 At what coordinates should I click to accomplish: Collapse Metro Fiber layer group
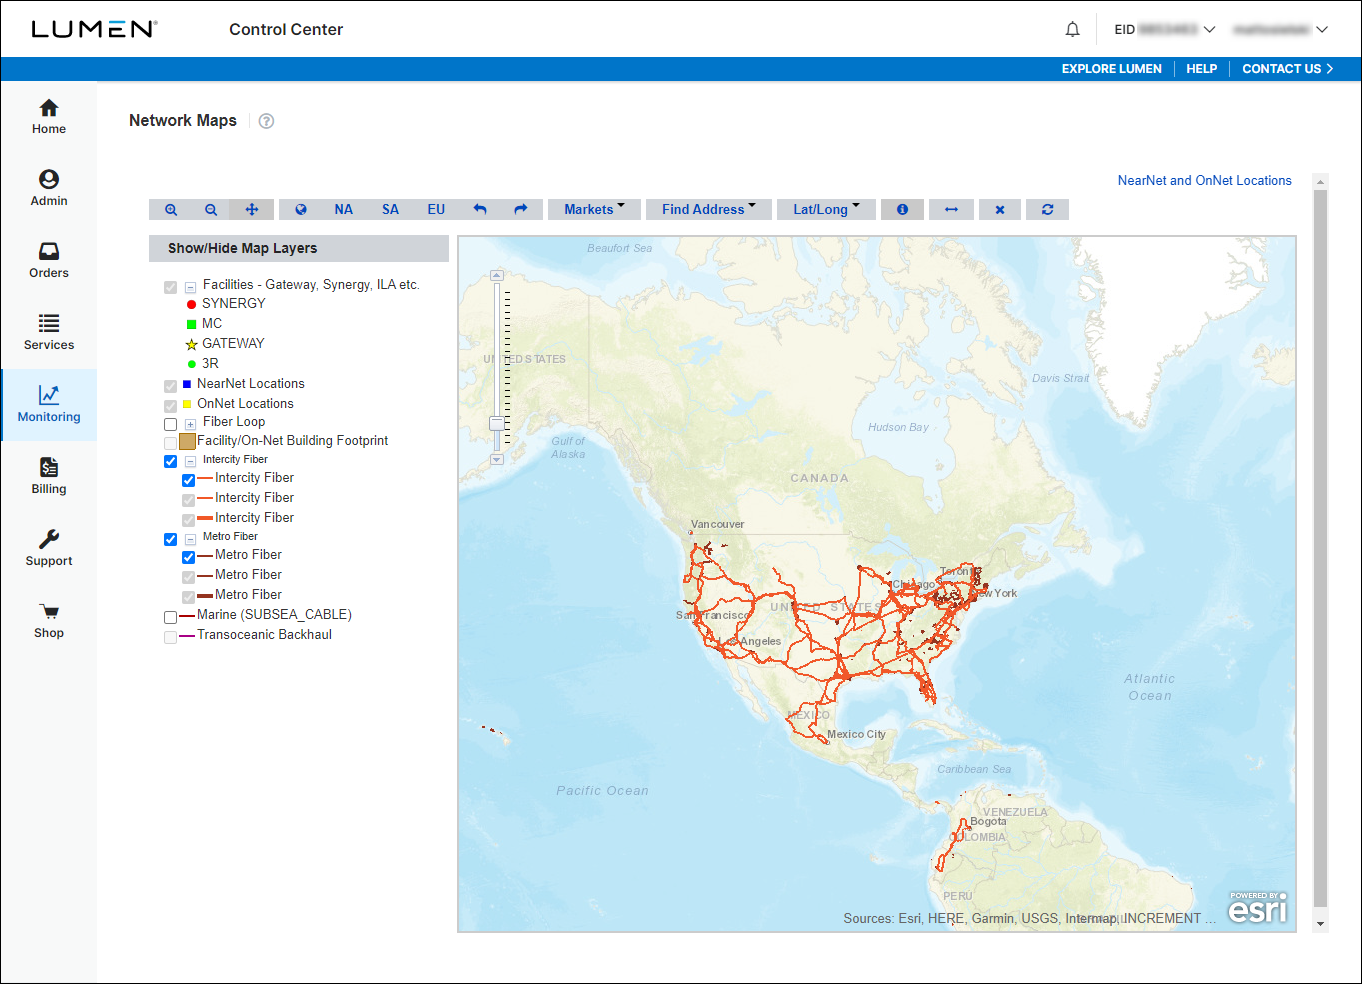(x=190, y=538)
